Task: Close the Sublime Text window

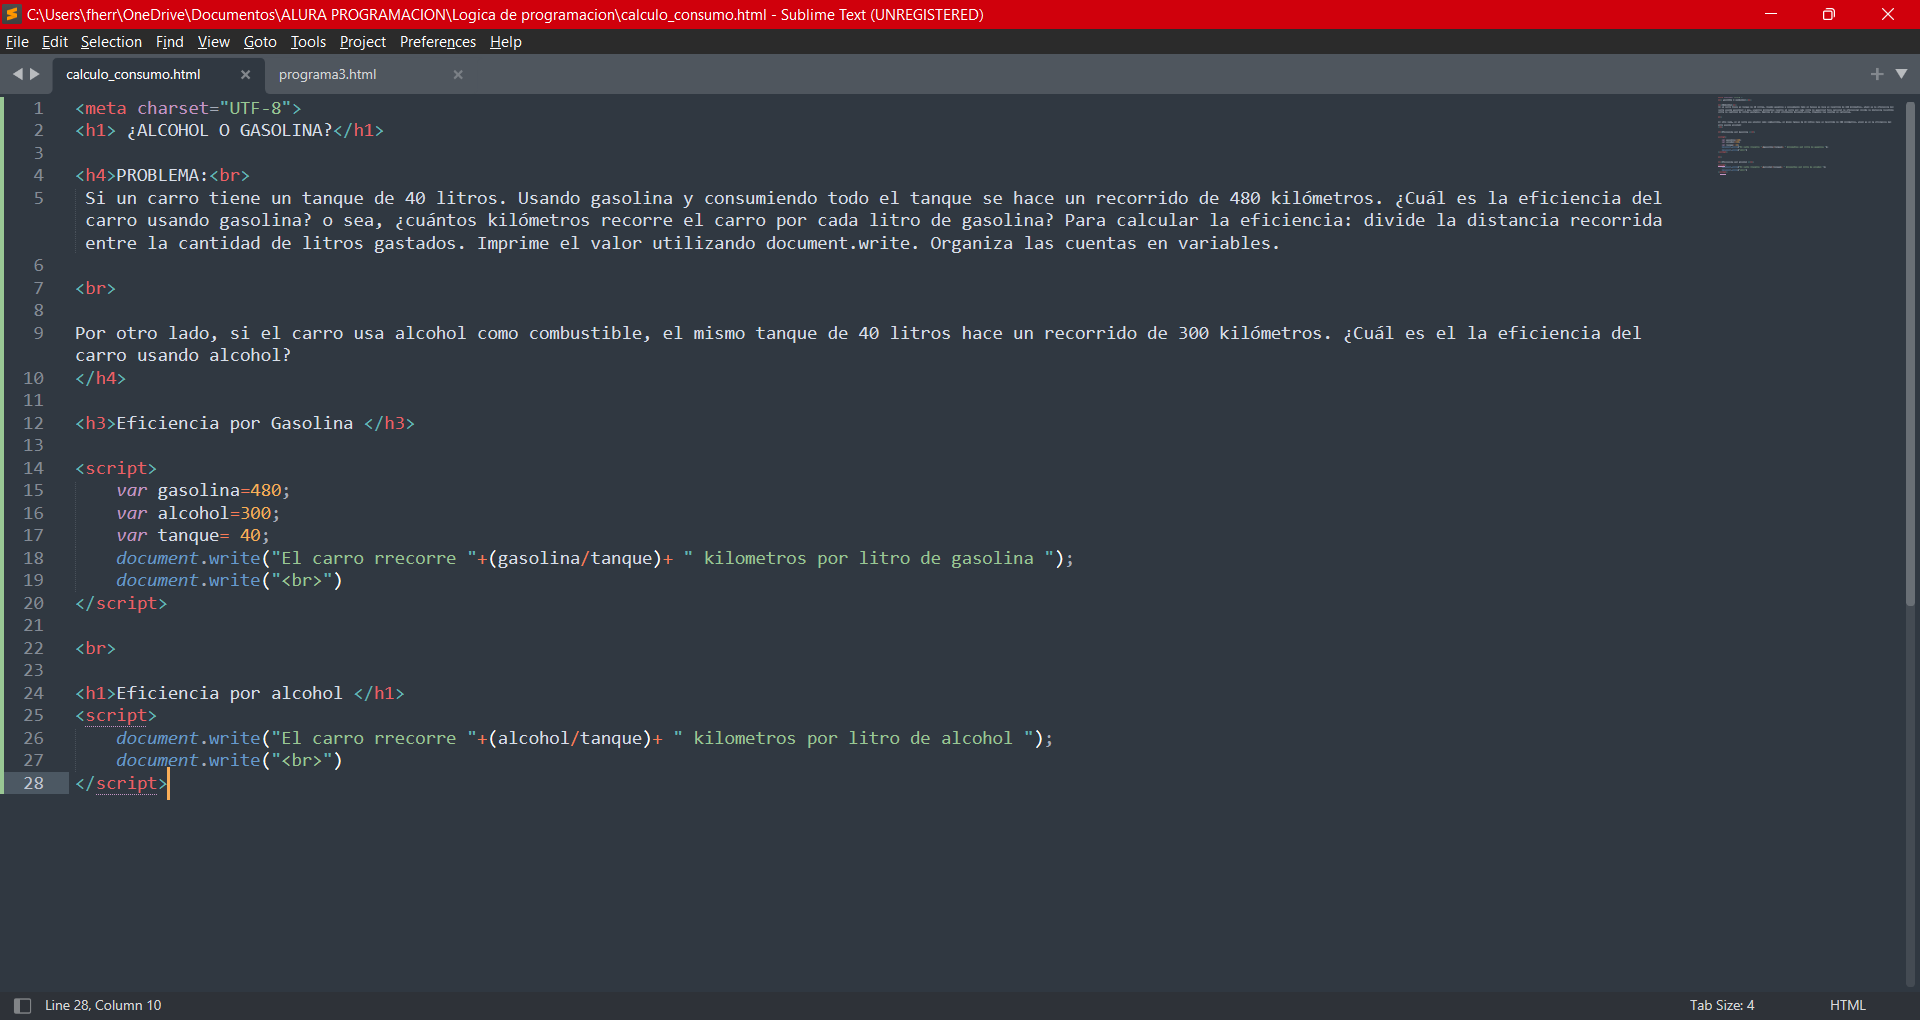Action: pos(1888,14)
